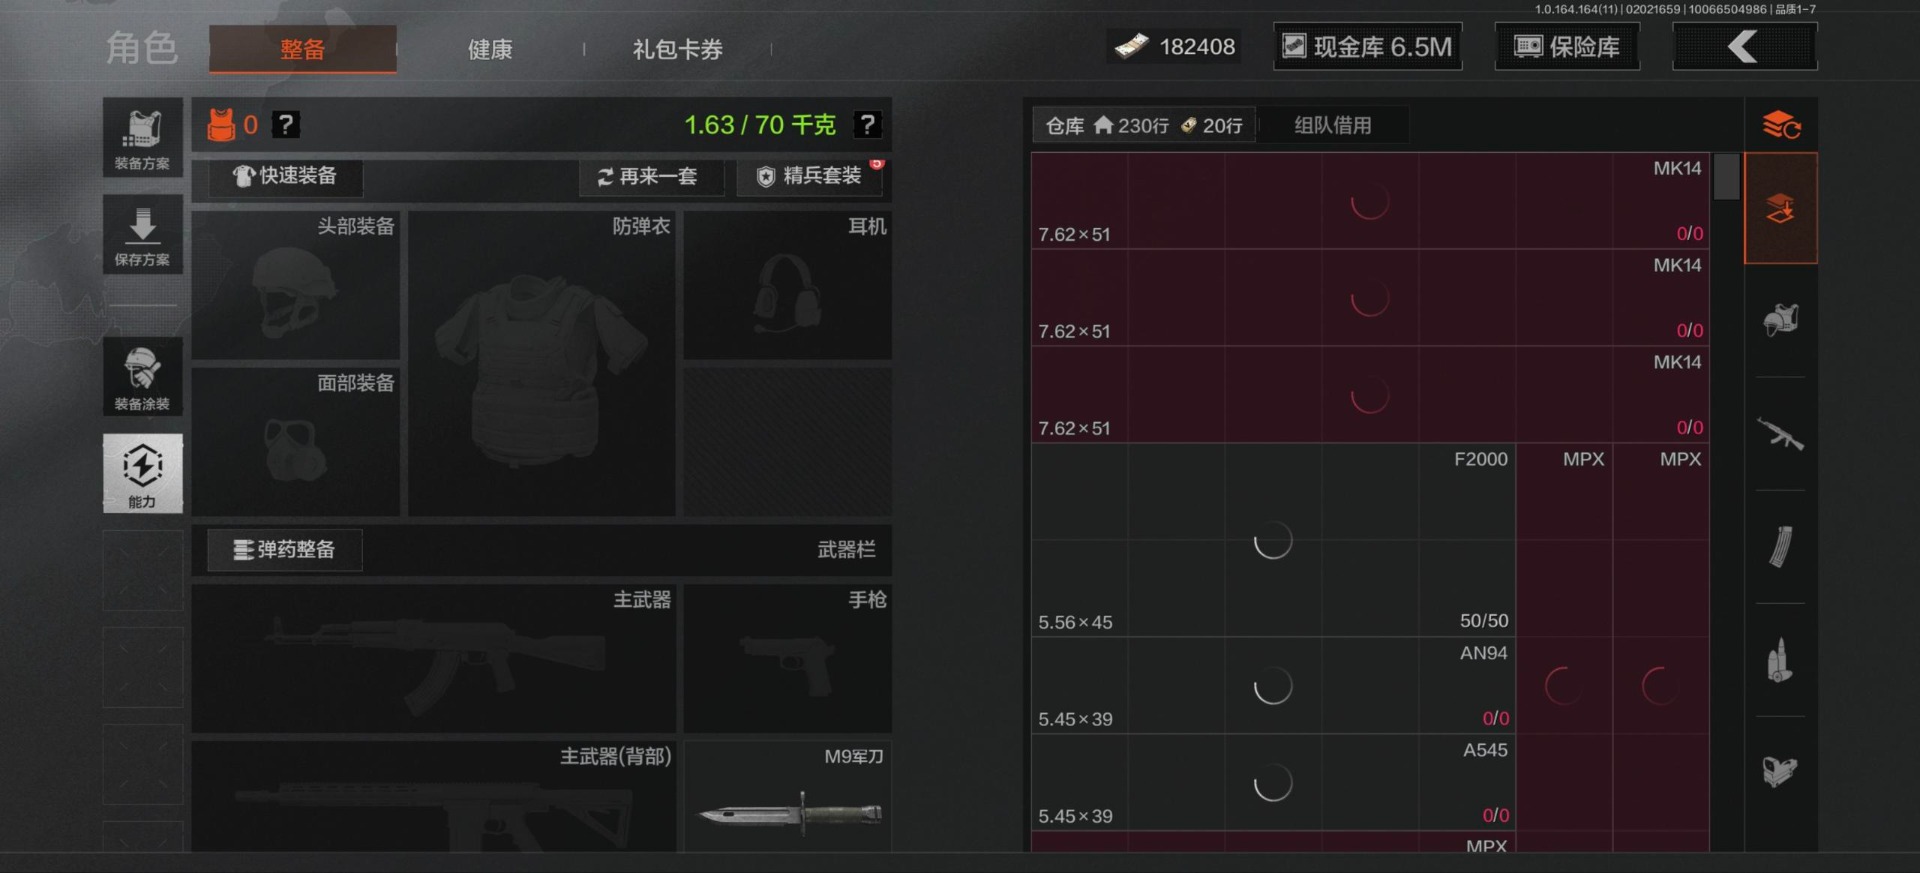
Task: Click the 弹药整备 button
Action: pos(285,550)
